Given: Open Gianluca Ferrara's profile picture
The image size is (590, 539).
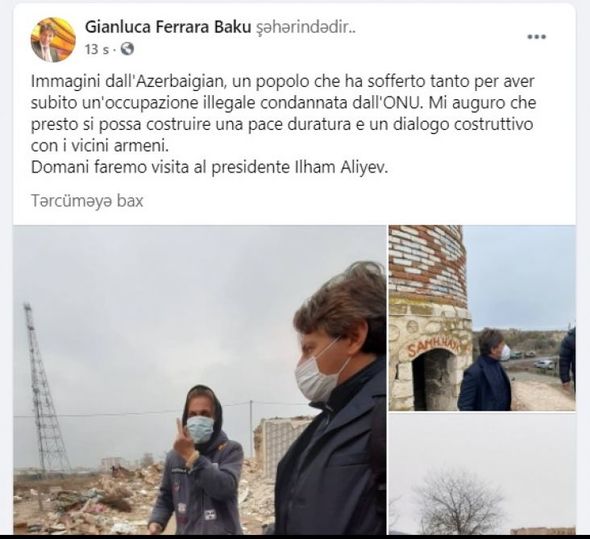Looking at the screenshot, I should (53, 40).
